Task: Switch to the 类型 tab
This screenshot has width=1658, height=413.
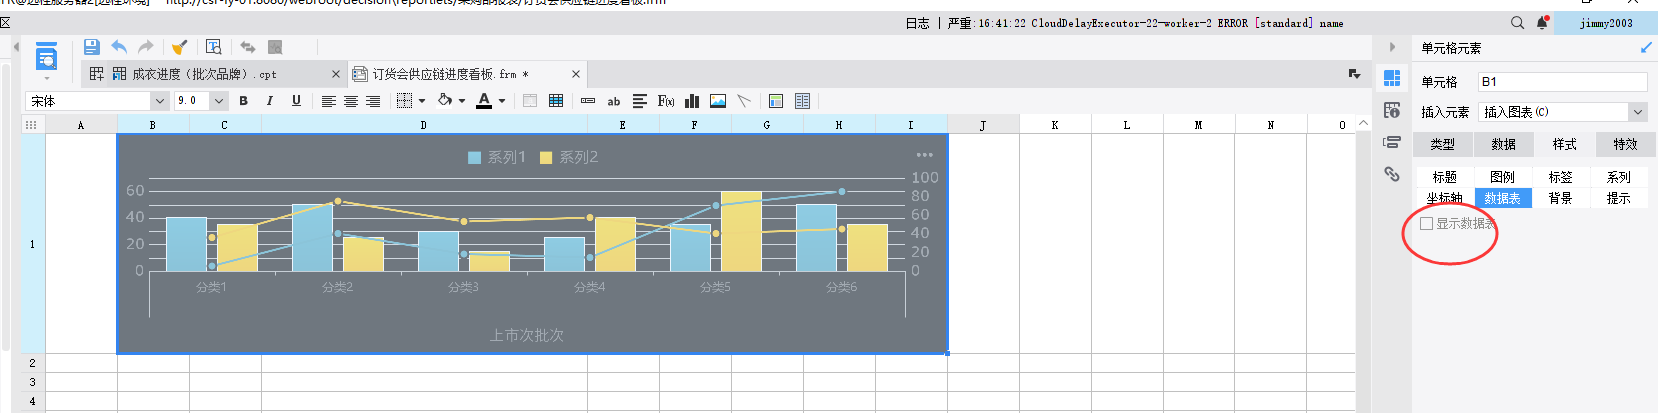Action: (1443, 145)
